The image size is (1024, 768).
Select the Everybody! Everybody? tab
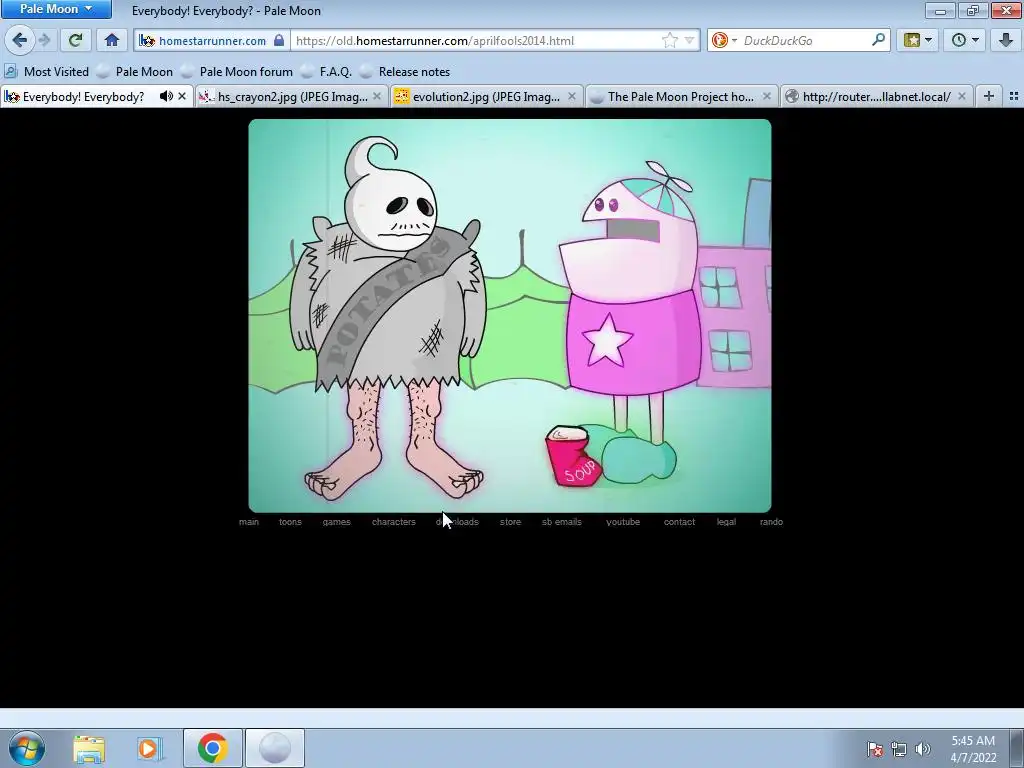pos(83,97)
